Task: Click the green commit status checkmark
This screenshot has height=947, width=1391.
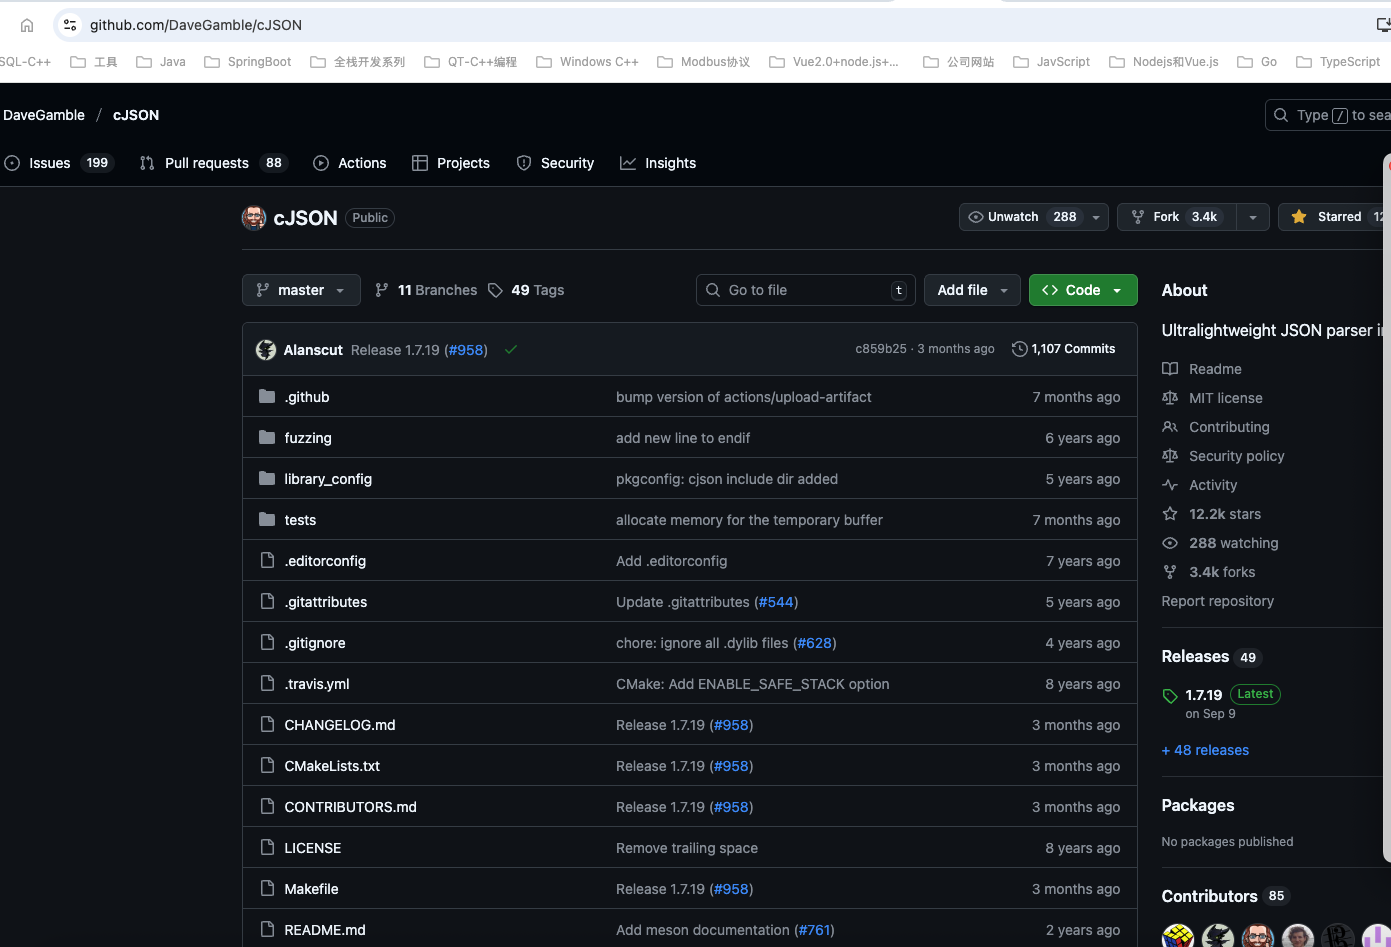Action: (x=511, y=350)
